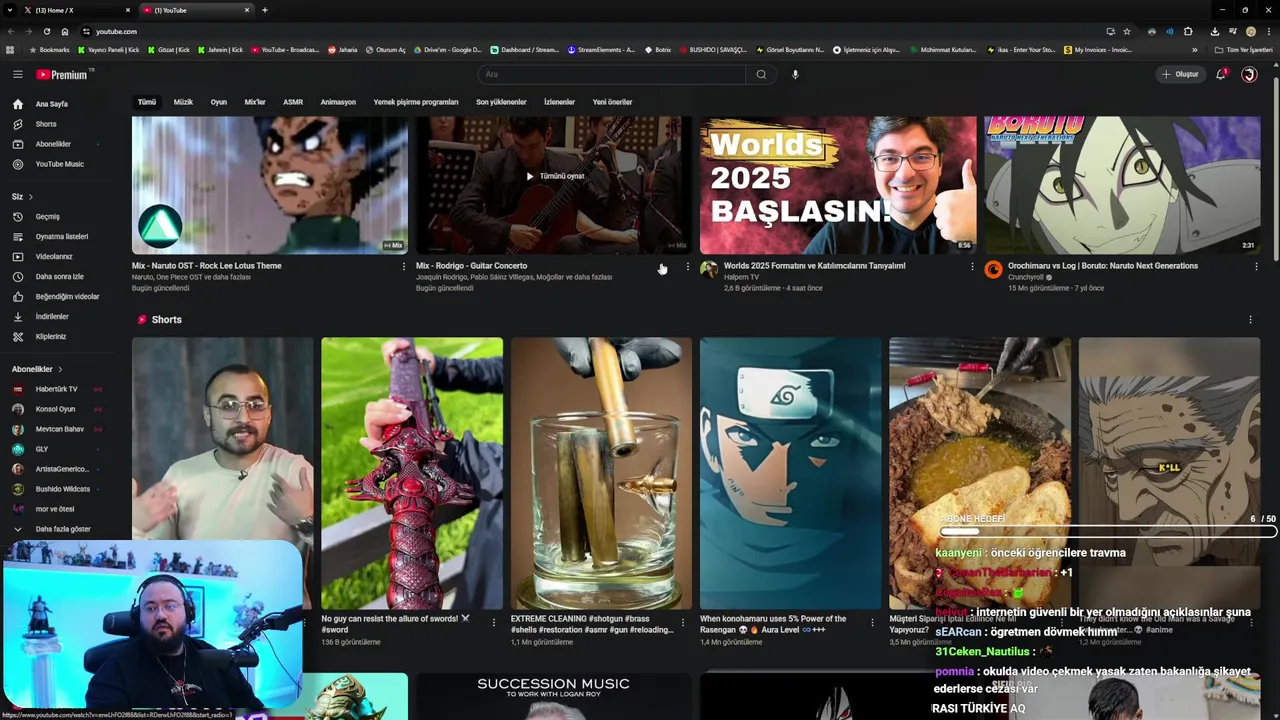Image resolution: width=1280 pixels, height=720 pixels.
Task: Open the Konohamaru Rasengan Short thumbnail
Action: click(x=791, y=473)
